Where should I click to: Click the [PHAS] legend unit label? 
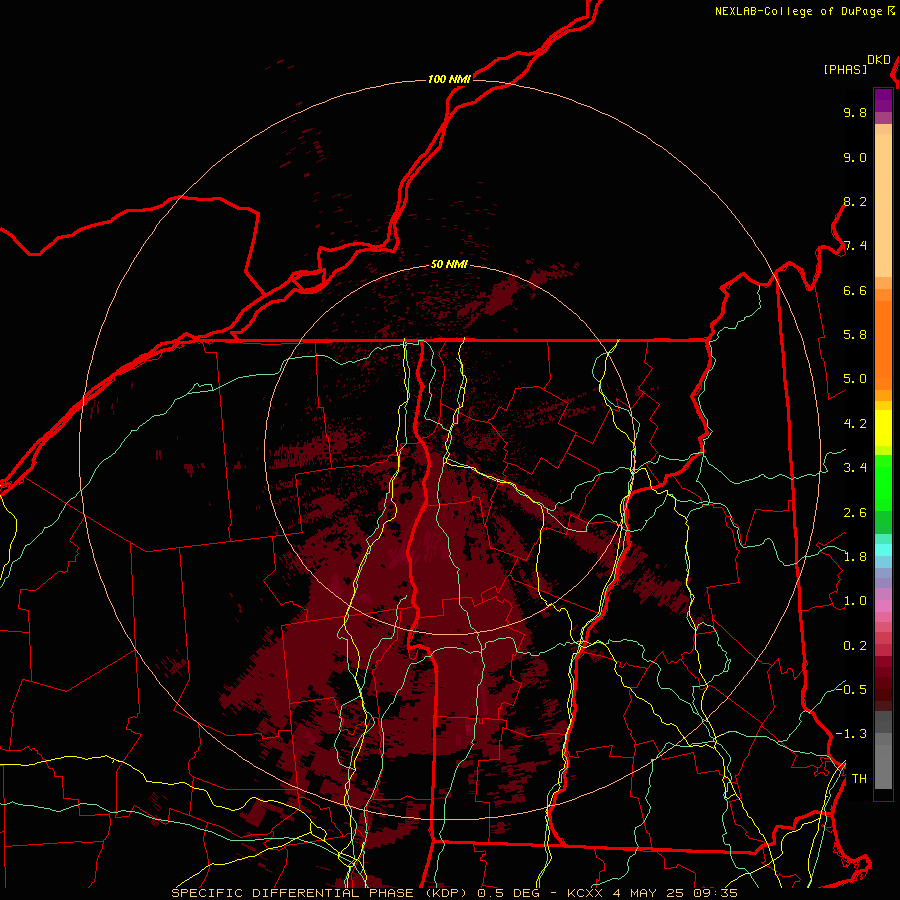(845, 69)
